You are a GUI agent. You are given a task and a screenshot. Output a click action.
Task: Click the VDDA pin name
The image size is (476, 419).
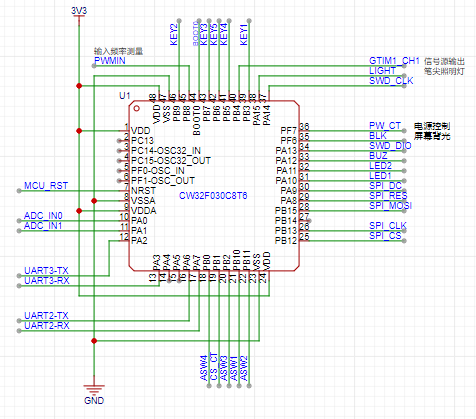click(144, 211)
